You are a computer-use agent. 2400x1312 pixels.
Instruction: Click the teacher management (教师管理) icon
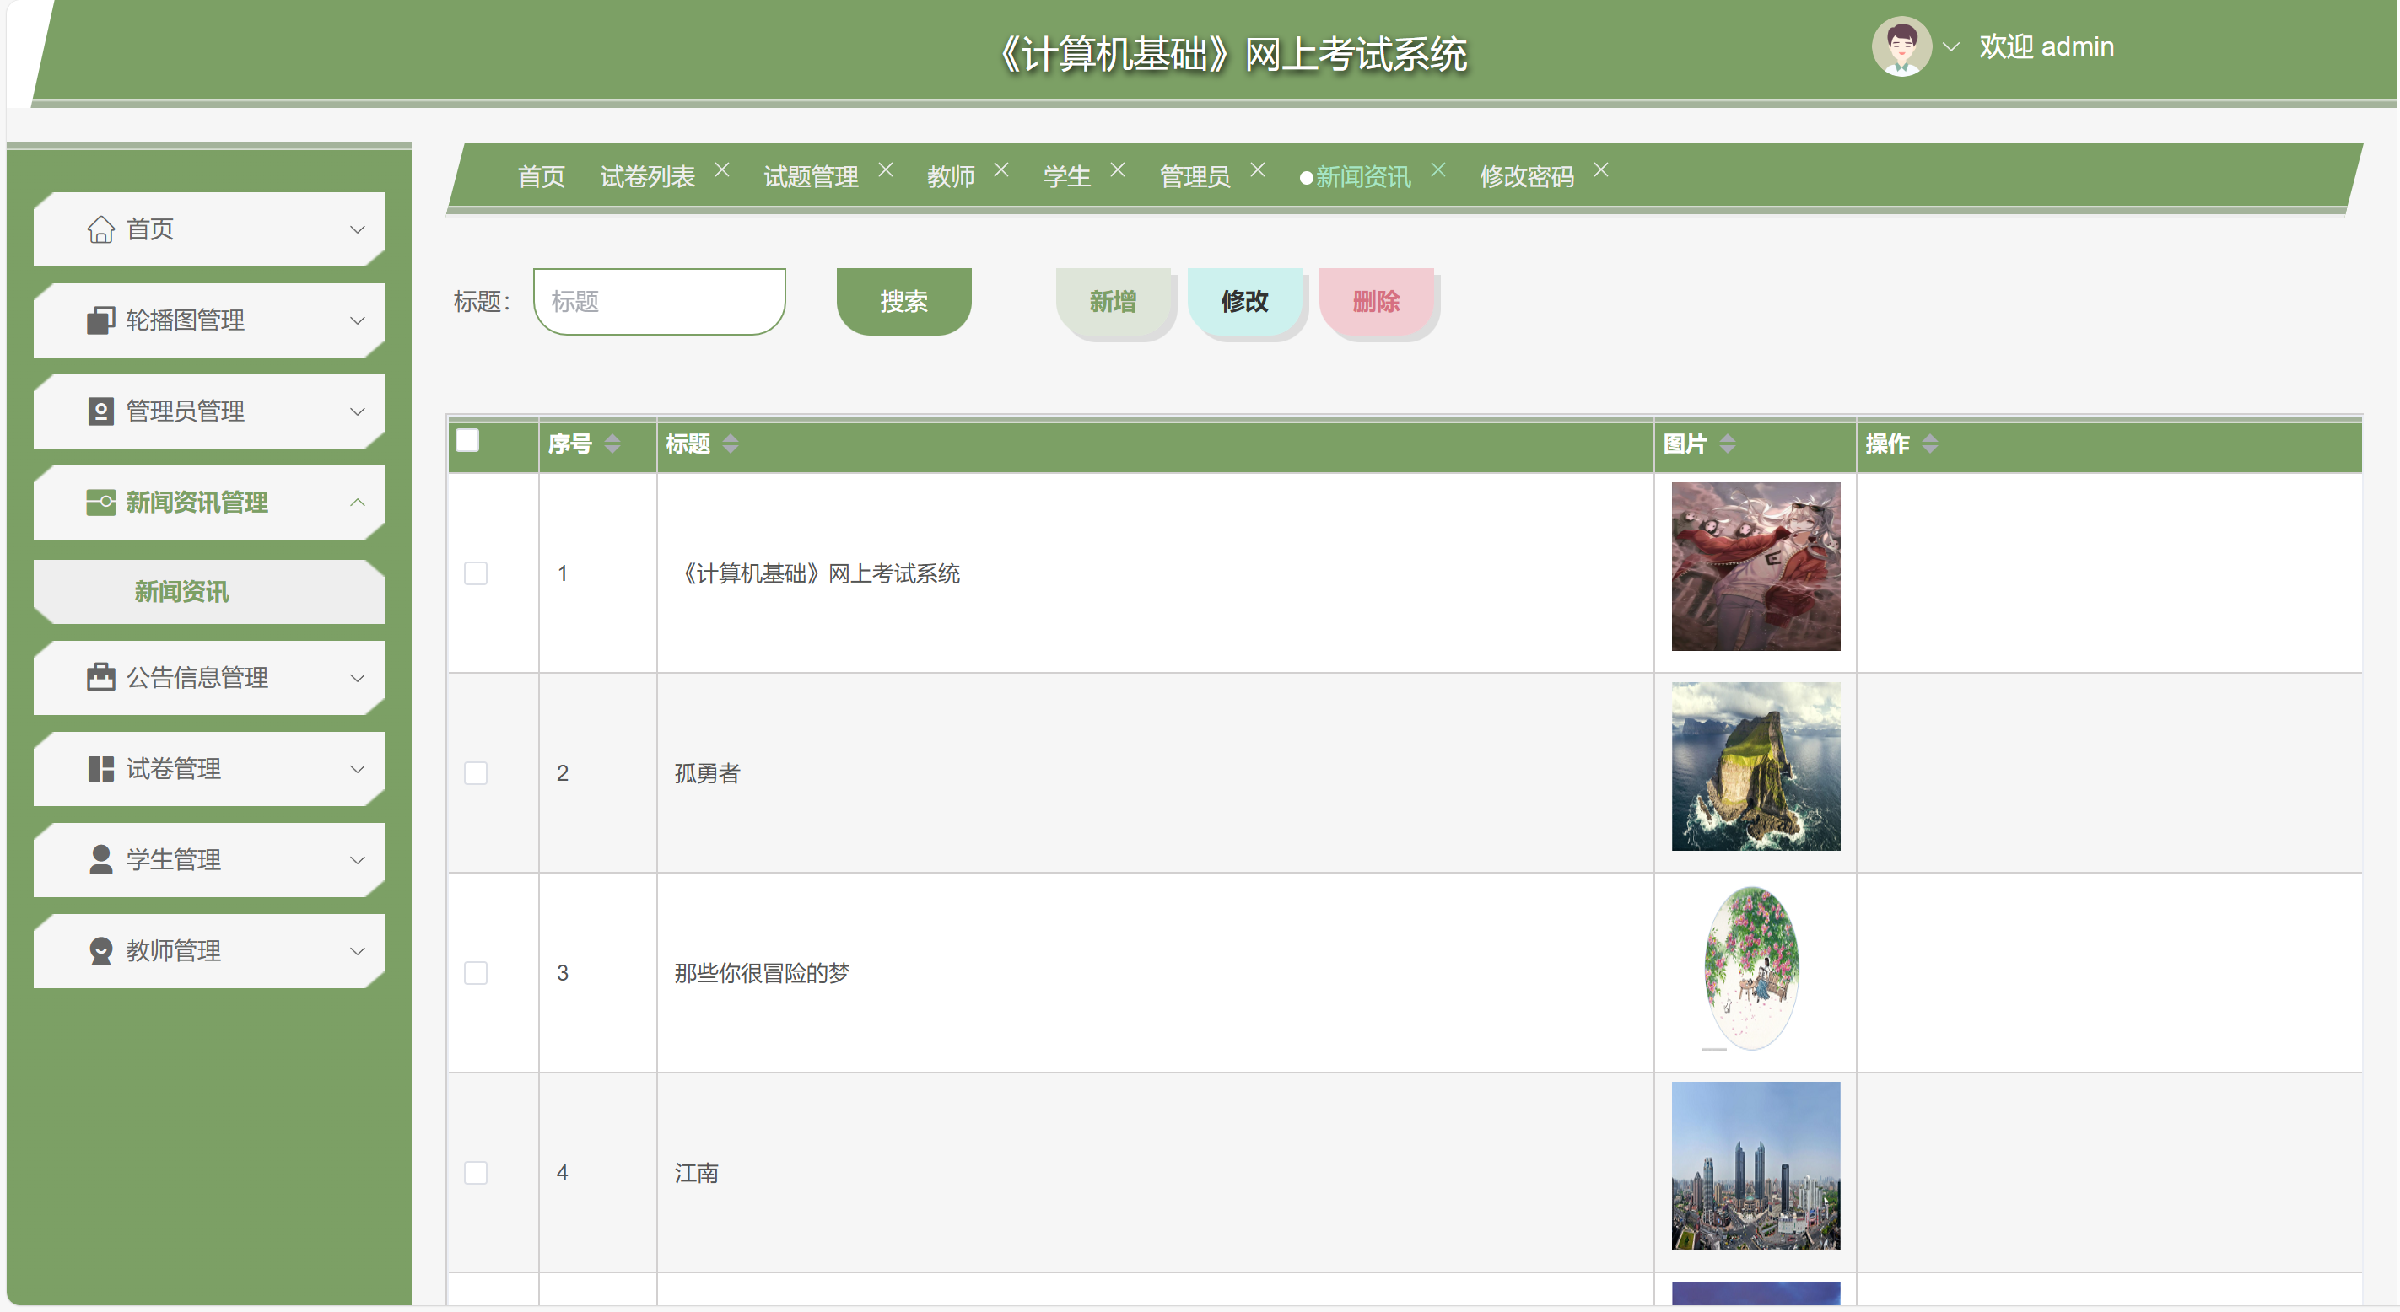click(101, 951)
